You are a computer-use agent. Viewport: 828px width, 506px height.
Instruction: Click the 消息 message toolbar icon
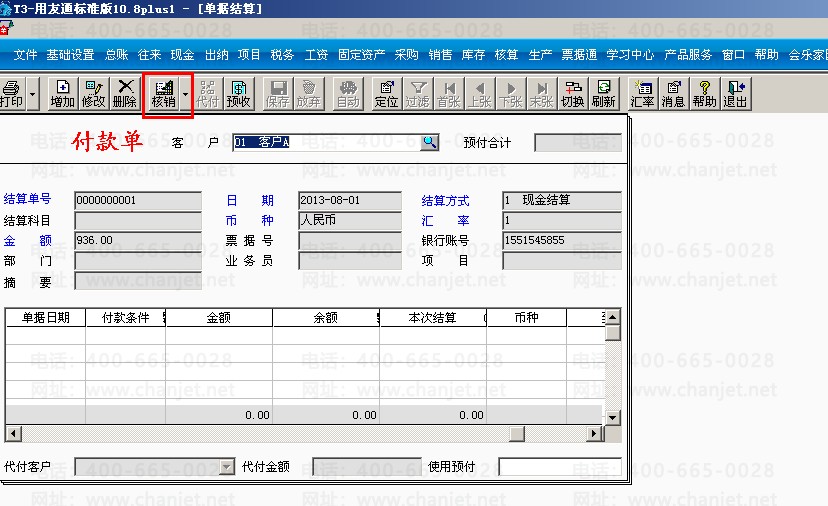pos(673,94)
